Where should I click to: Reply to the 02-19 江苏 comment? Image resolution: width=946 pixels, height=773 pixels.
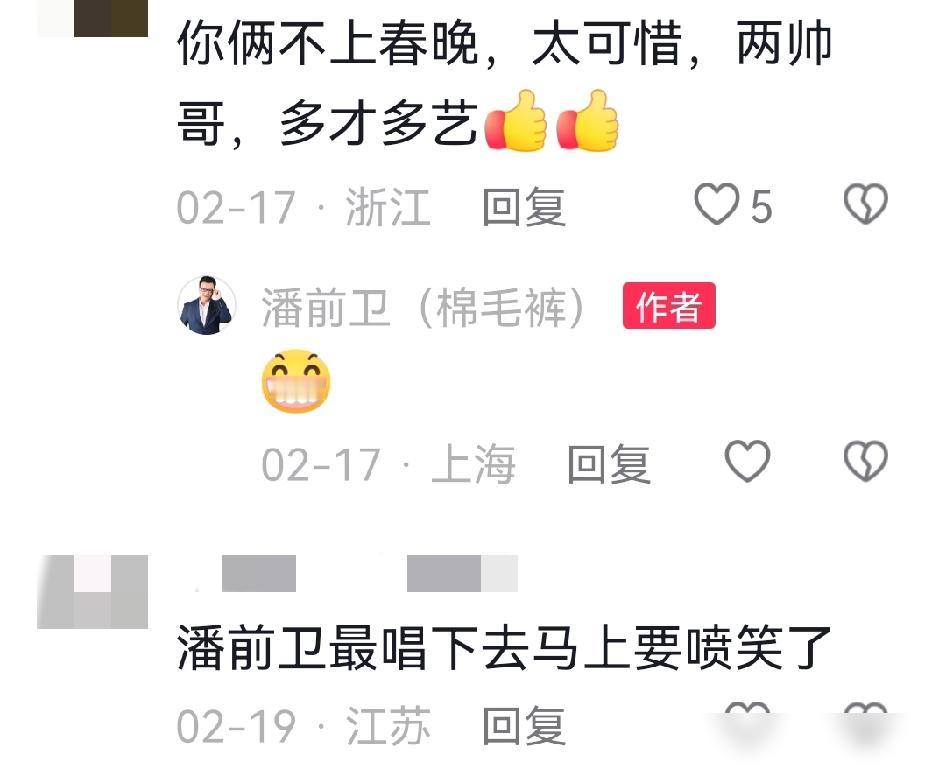[524, 726]
